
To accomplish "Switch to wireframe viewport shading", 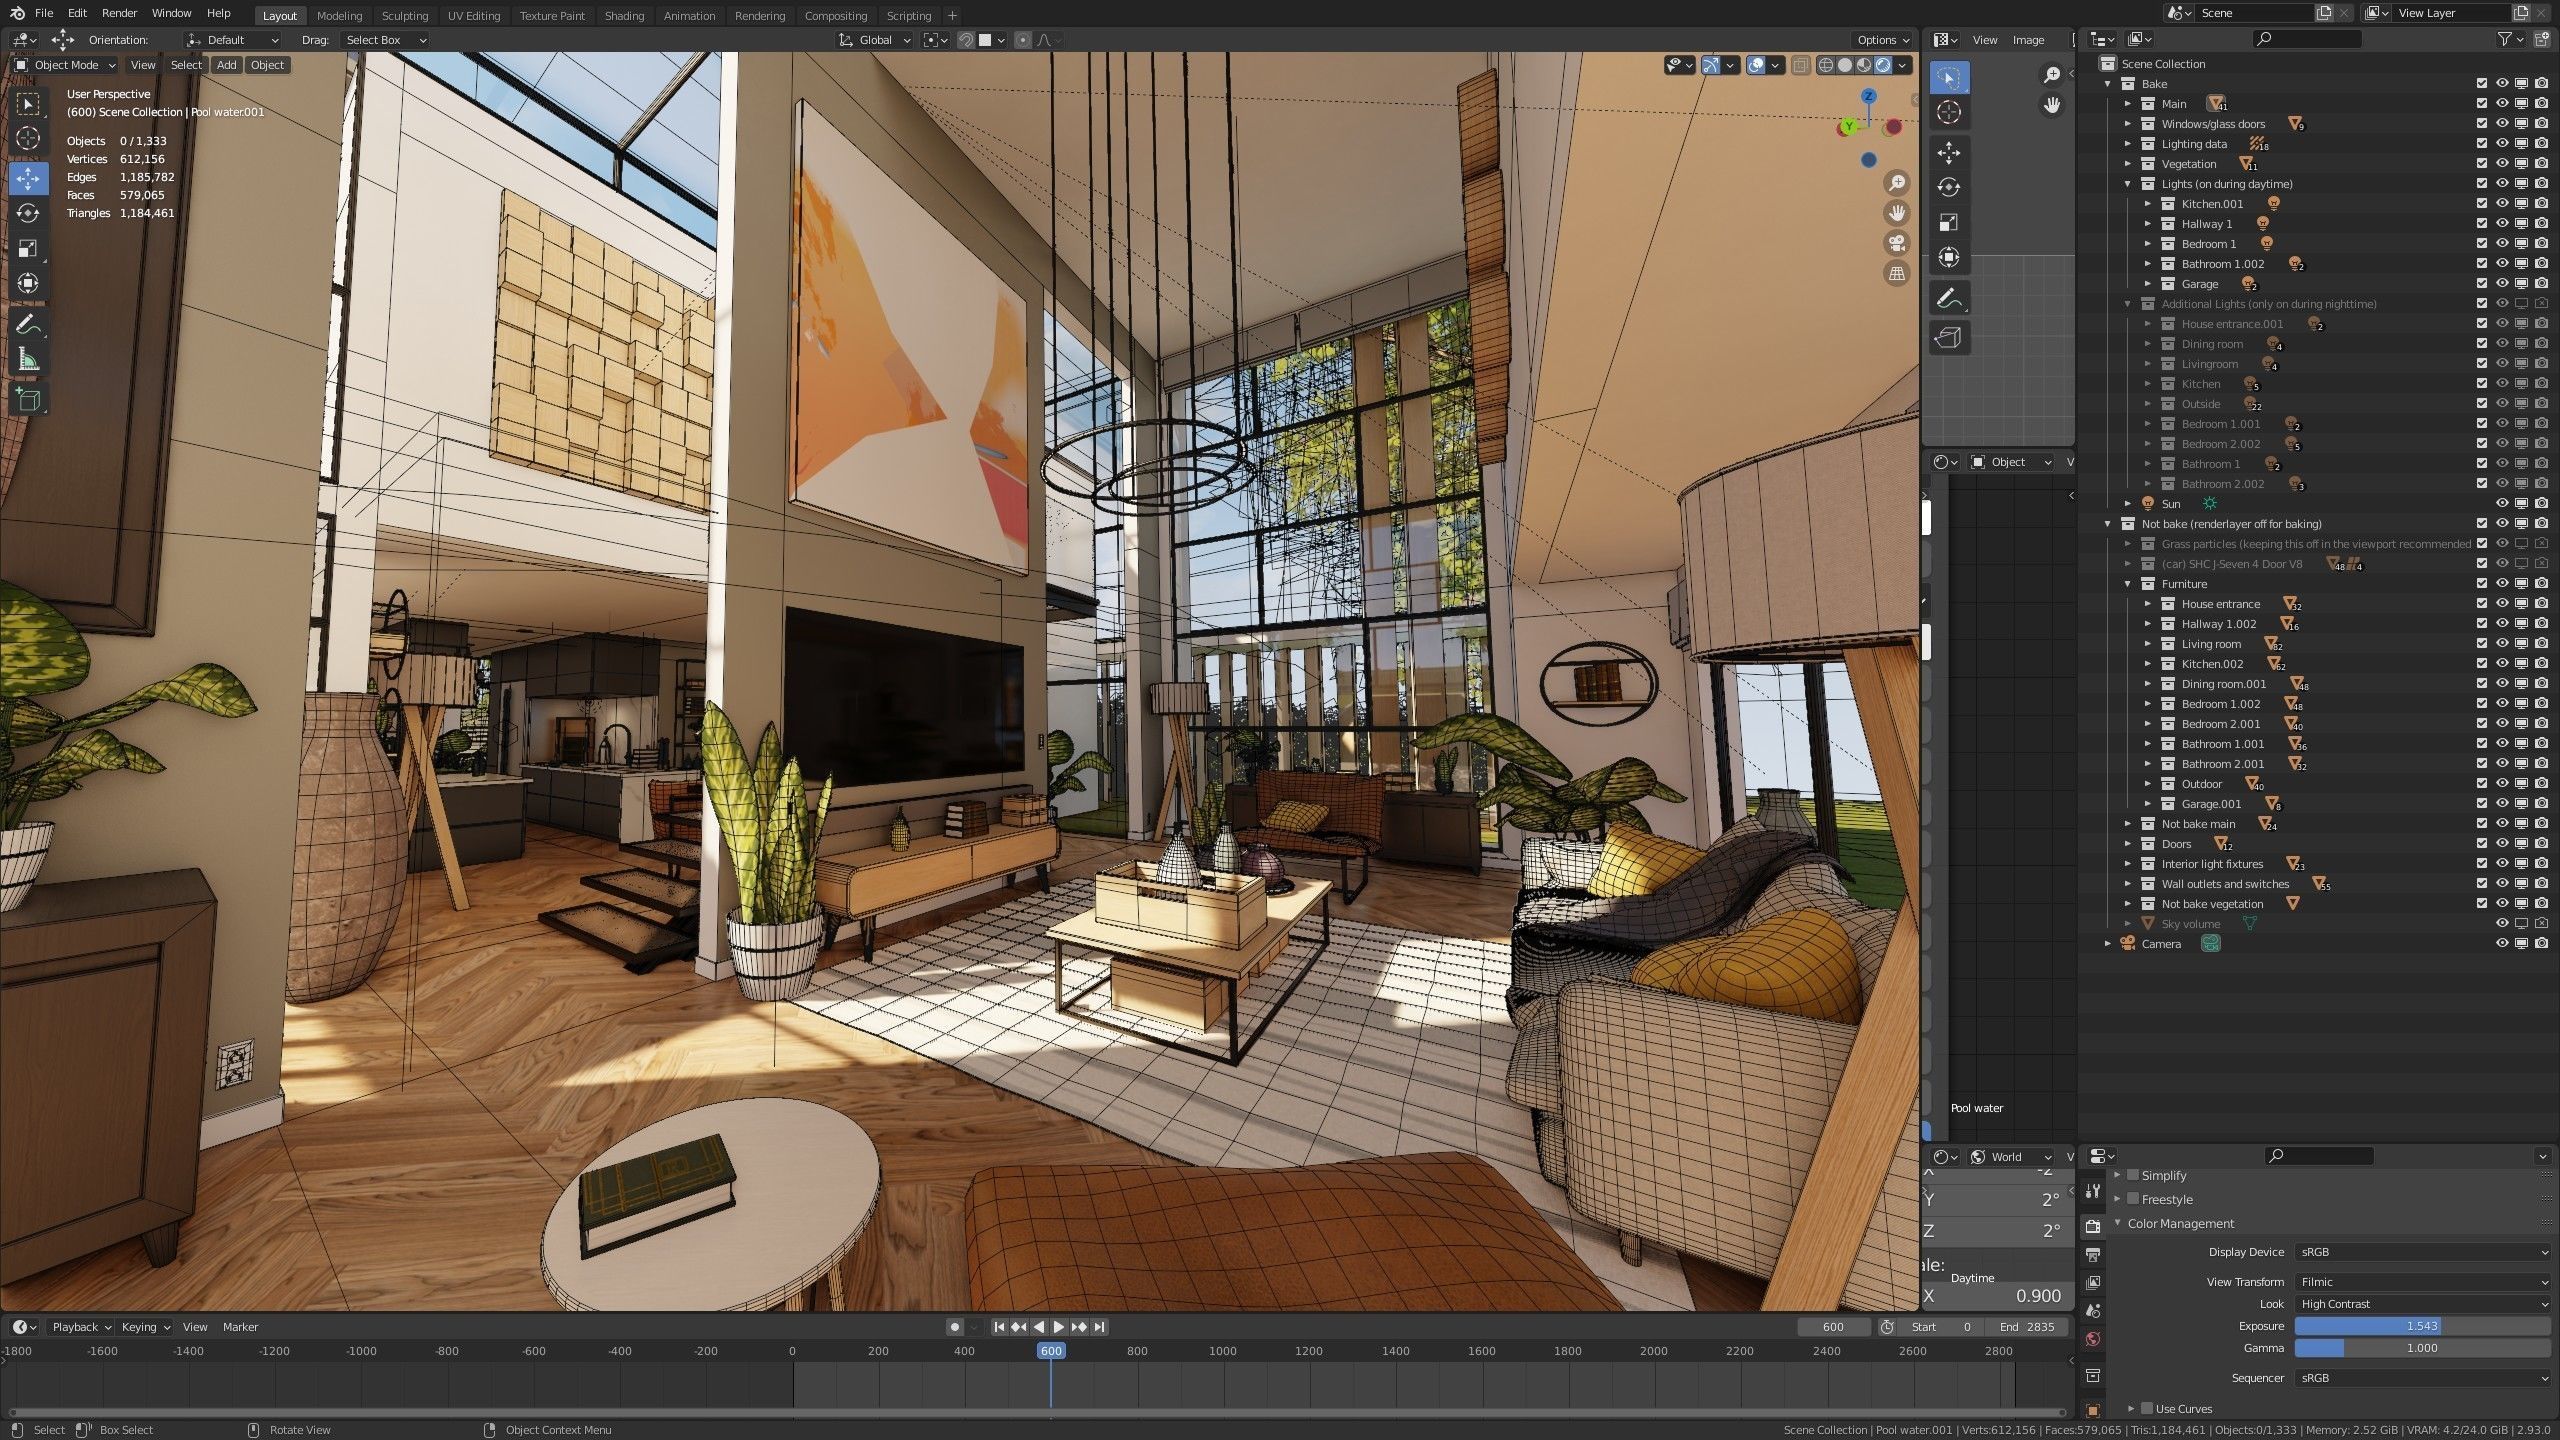I will 1826,65.
